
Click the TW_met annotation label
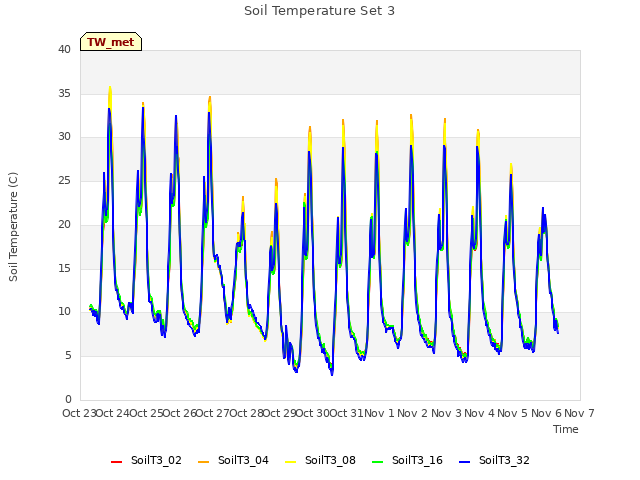(111, 42)
